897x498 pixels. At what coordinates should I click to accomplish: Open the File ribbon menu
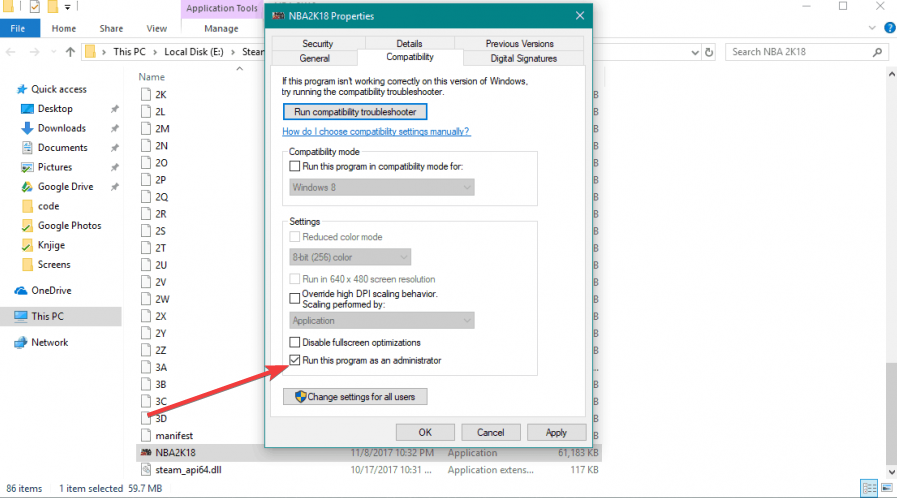(x=18, y=28)
